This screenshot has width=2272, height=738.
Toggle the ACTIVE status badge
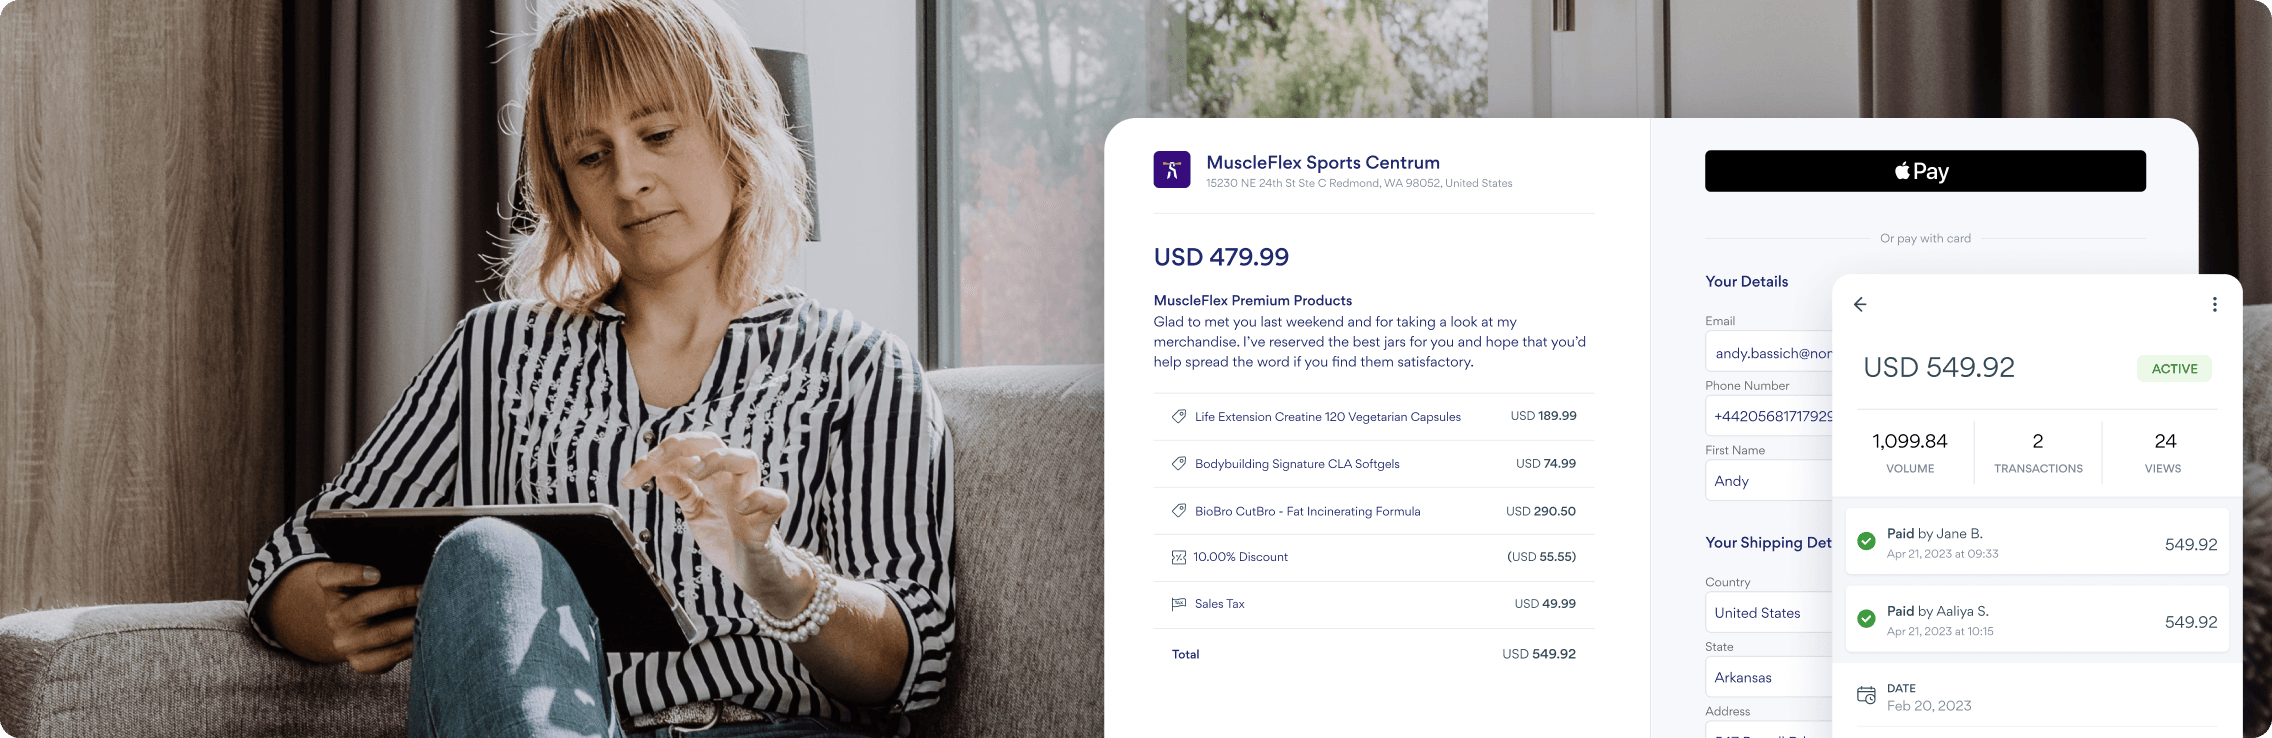pos(2174,368)
